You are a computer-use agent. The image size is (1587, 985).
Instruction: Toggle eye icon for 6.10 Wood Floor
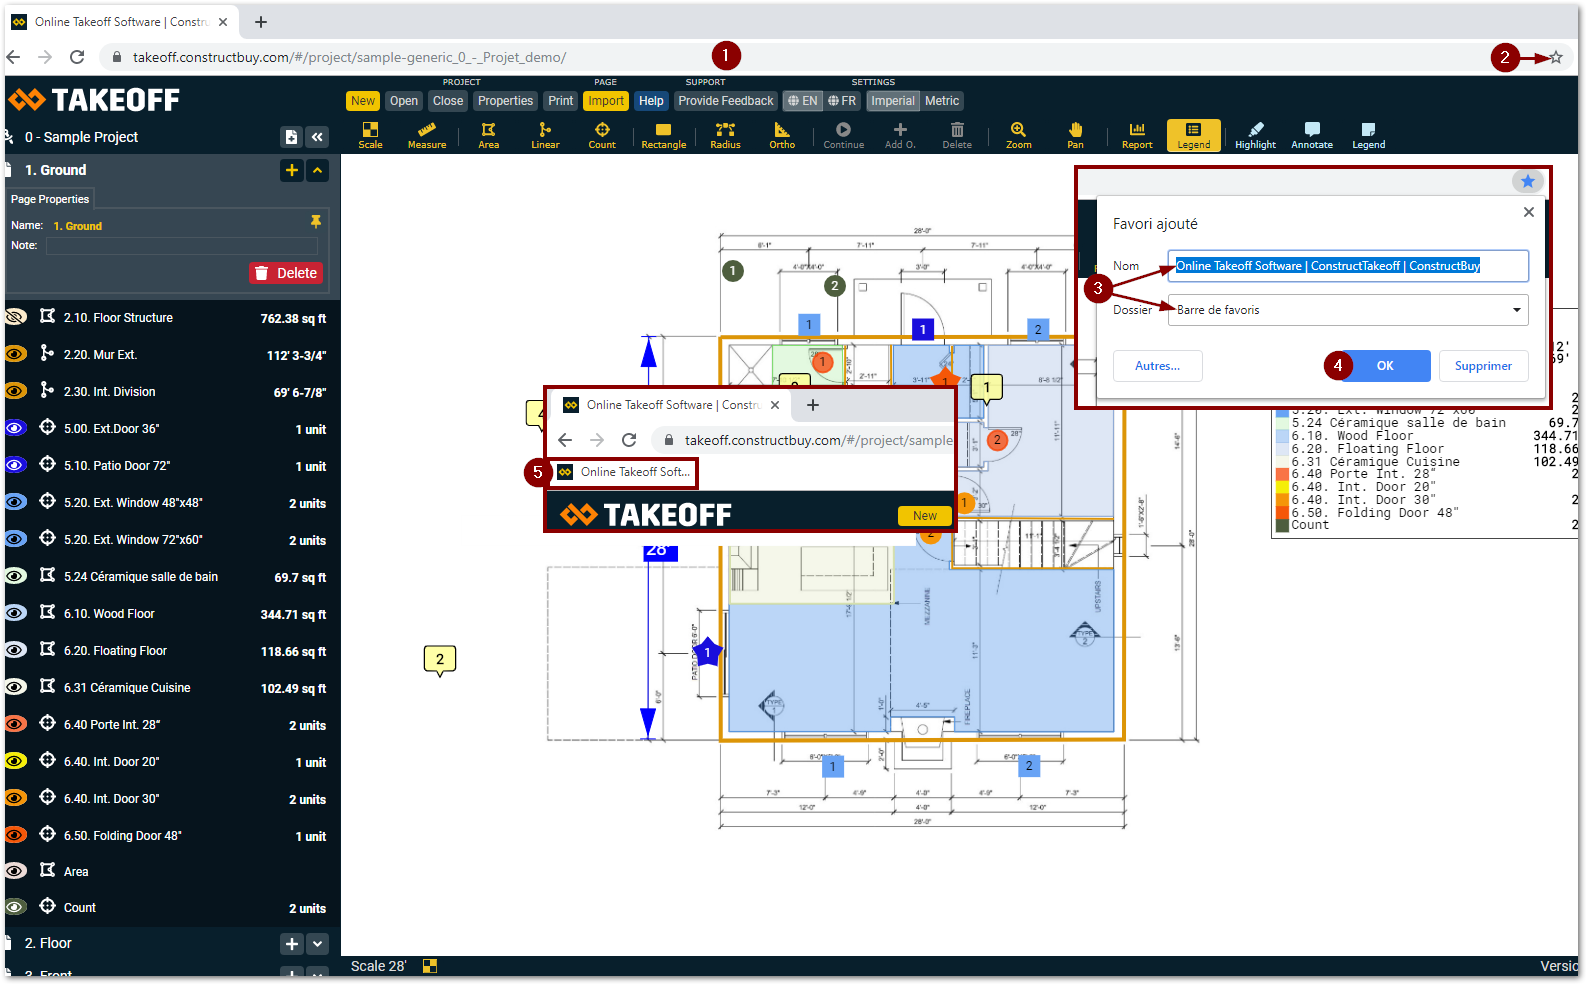[16, 613]
